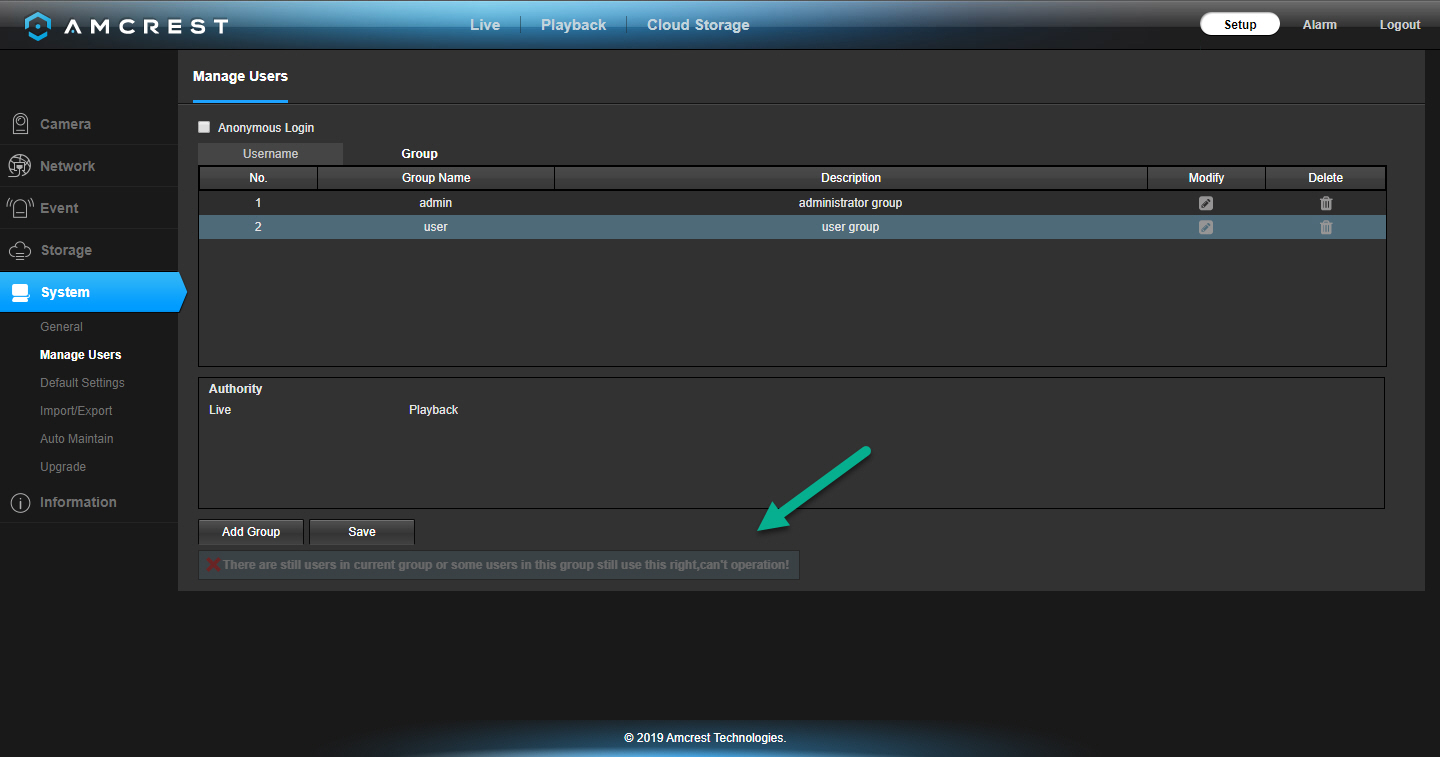Click the Save button
Viewport: 1440px width, 757px height.
(x=362, y=532)
